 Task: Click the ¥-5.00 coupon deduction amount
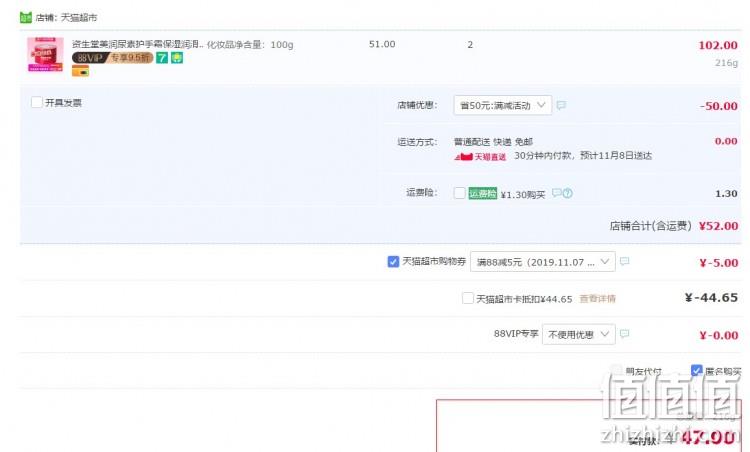click(718, 263)
